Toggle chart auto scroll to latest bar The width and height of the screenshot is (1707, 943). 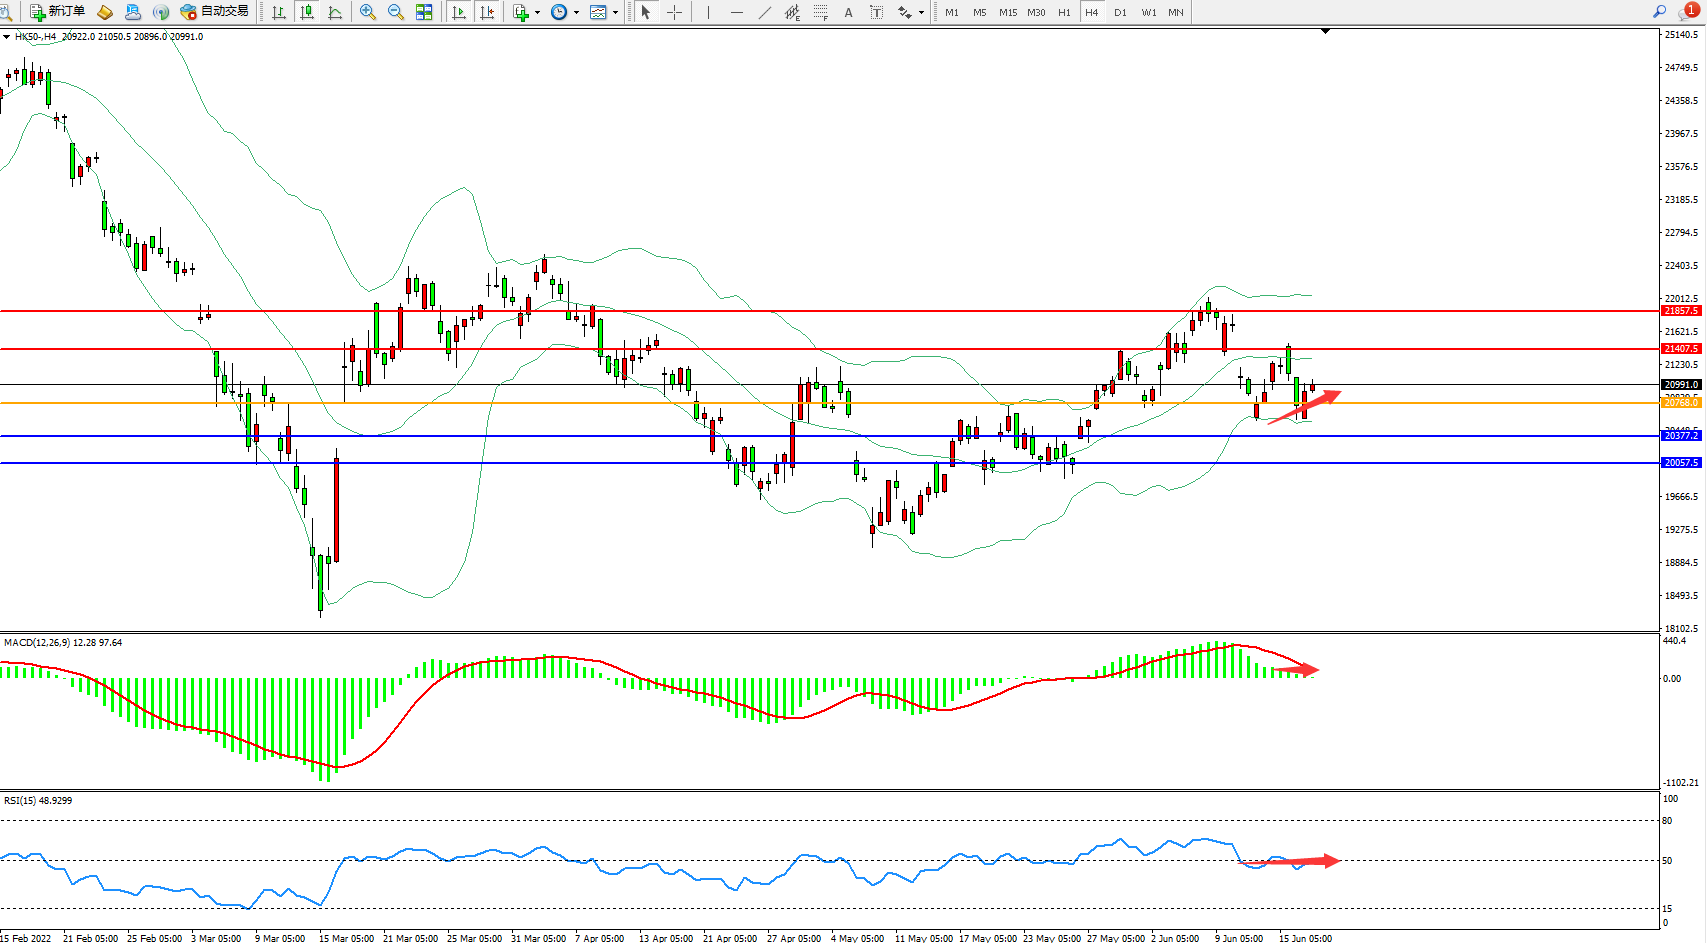(459, 12)
